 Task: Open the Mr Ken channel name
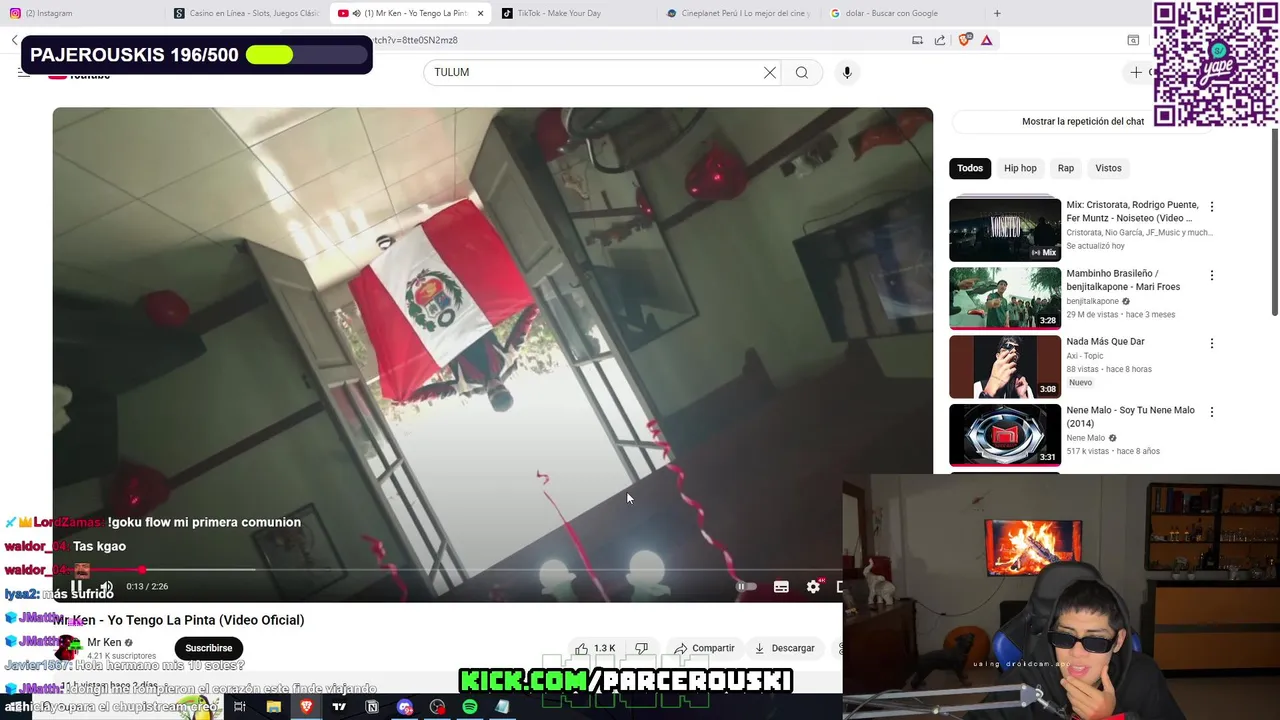104,643
